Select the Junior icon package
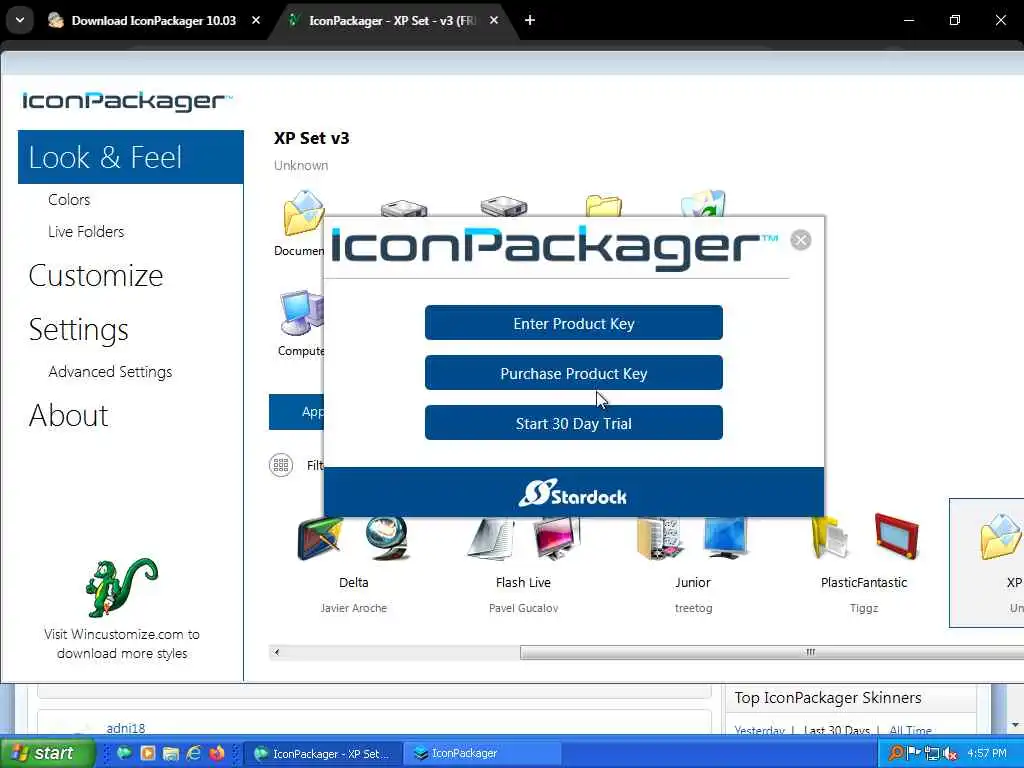Viewport: 1024px width, 768px height. pyautogui.click(x=693, y=566)
